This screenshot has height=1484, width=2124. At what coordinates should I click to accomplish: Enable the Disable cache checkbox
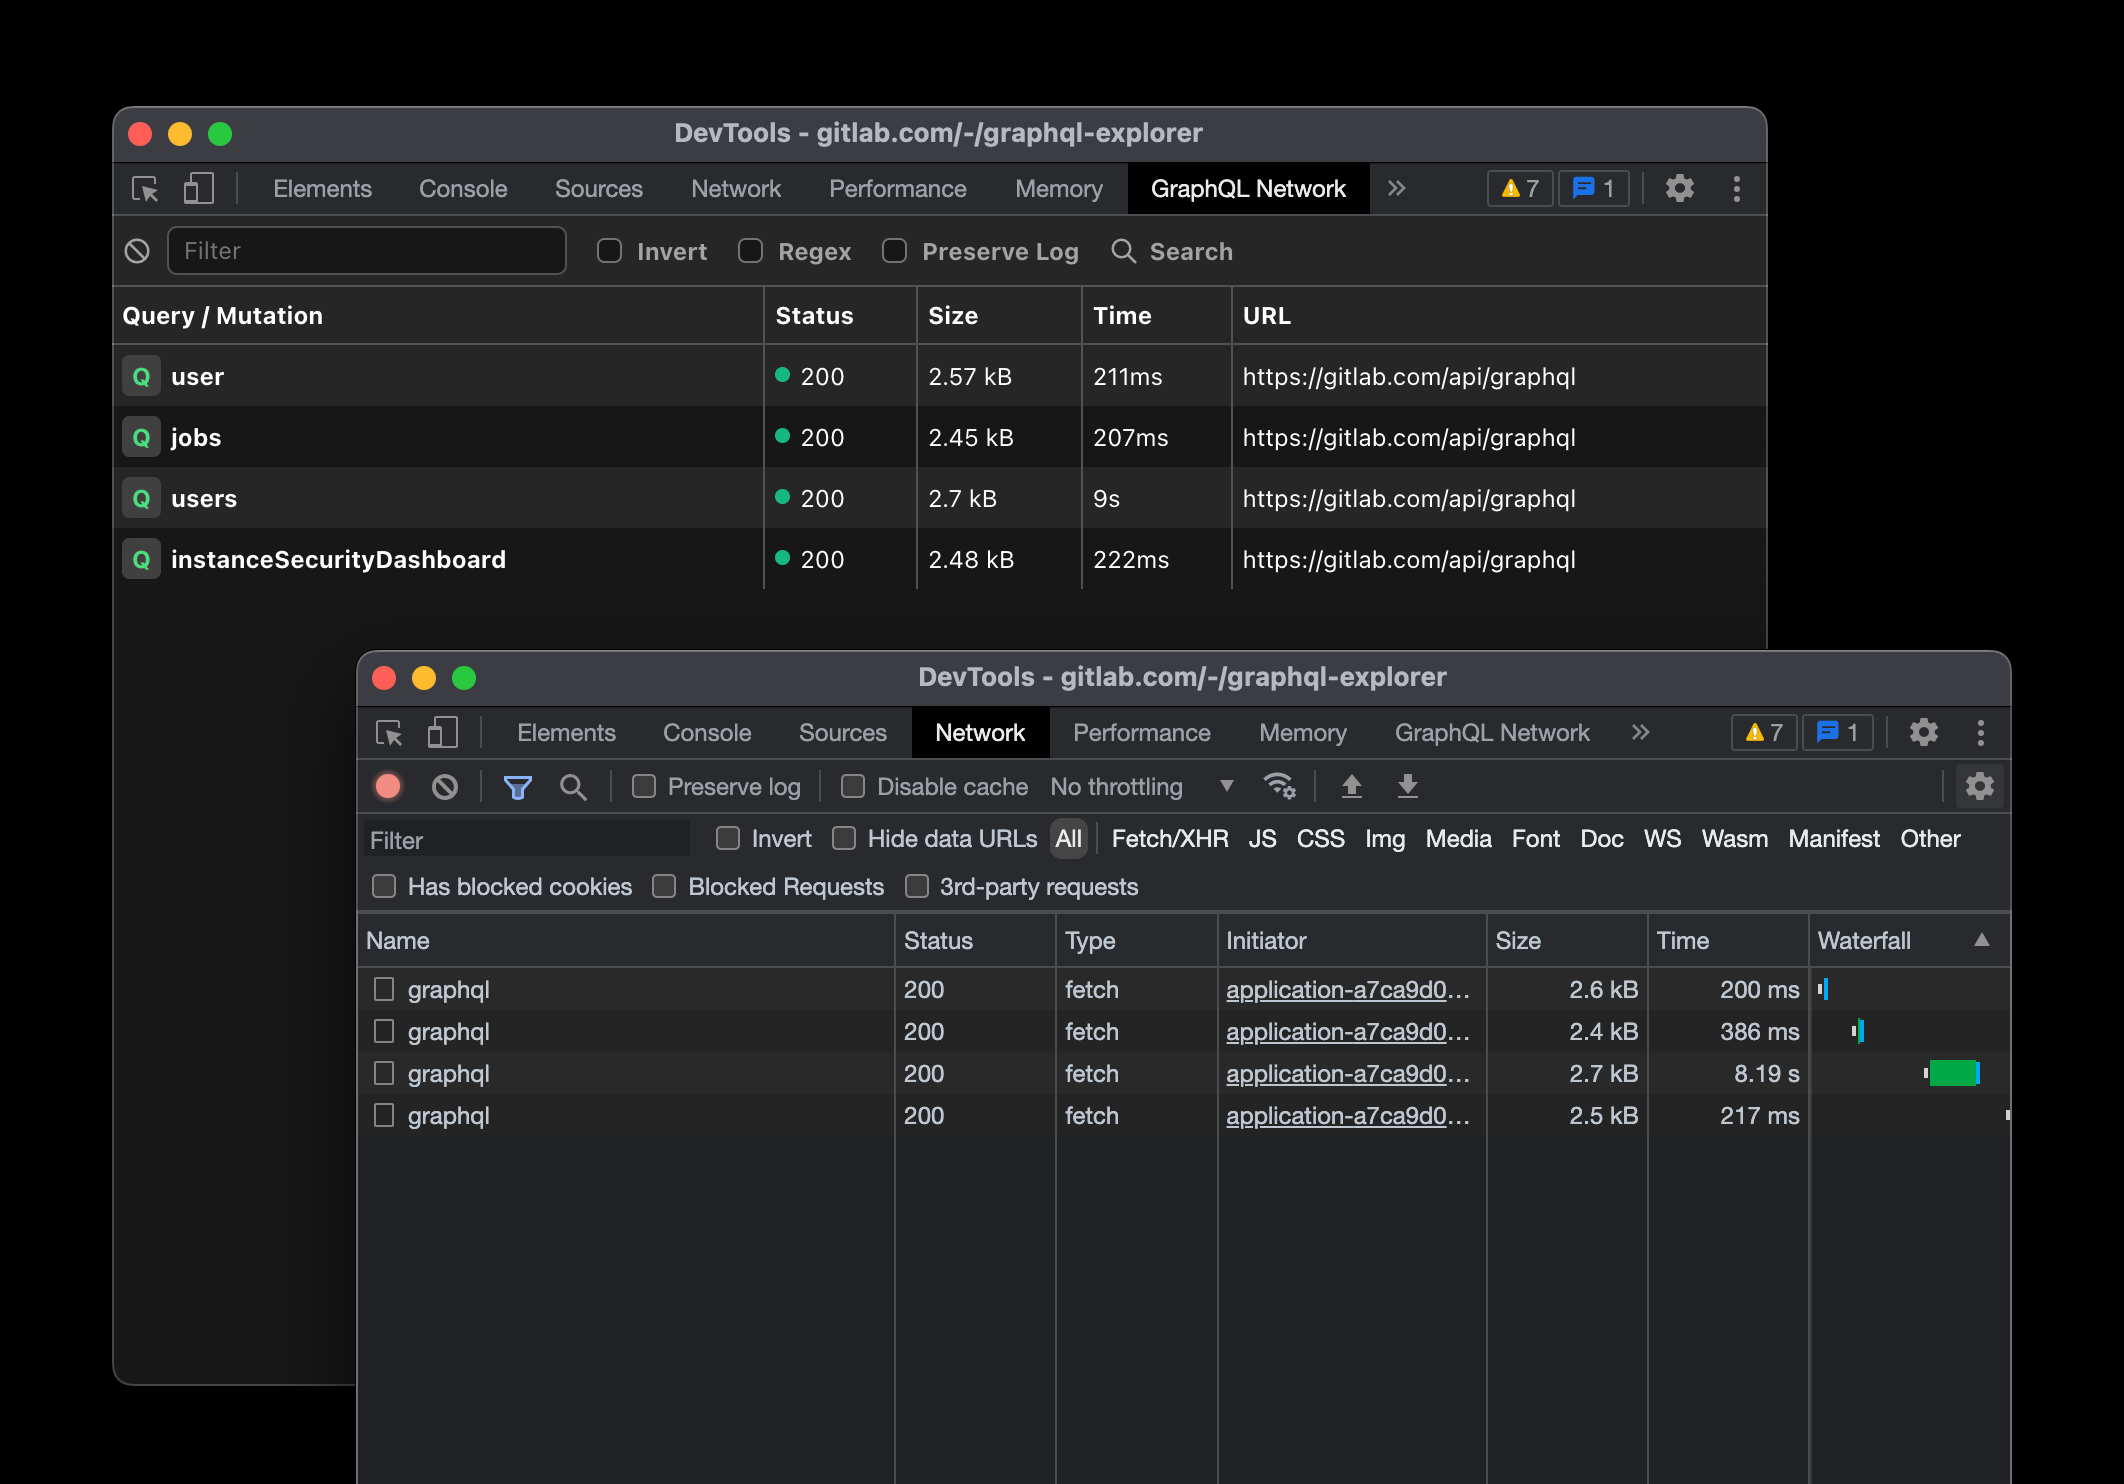853,787
